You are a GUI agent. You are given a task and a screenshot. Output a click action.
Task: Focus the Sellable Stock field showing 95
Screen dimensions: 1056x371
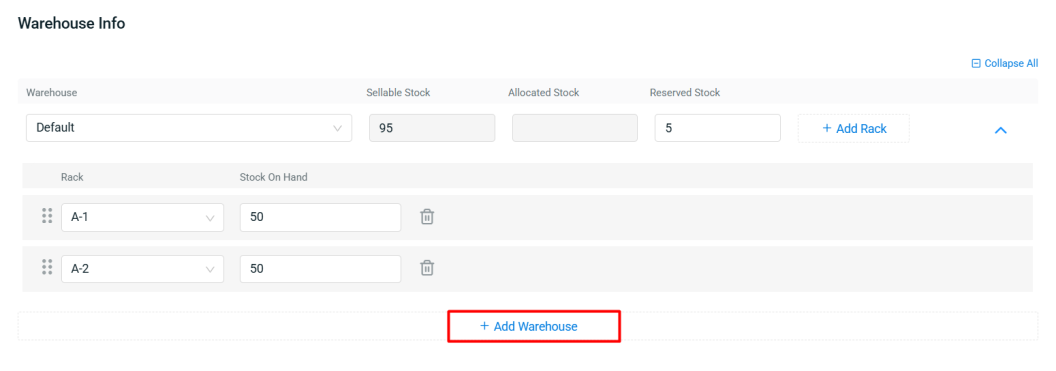[432, 128]
